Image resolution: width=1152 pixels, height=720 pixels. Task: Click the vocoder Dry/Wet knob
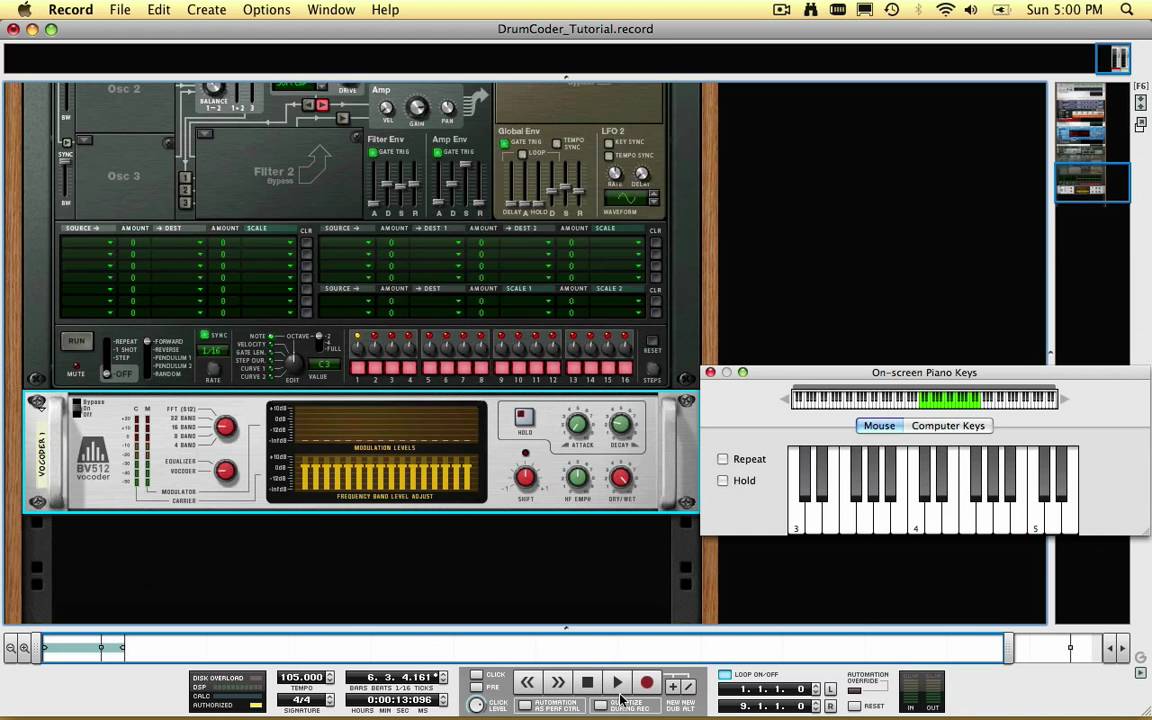621,478
